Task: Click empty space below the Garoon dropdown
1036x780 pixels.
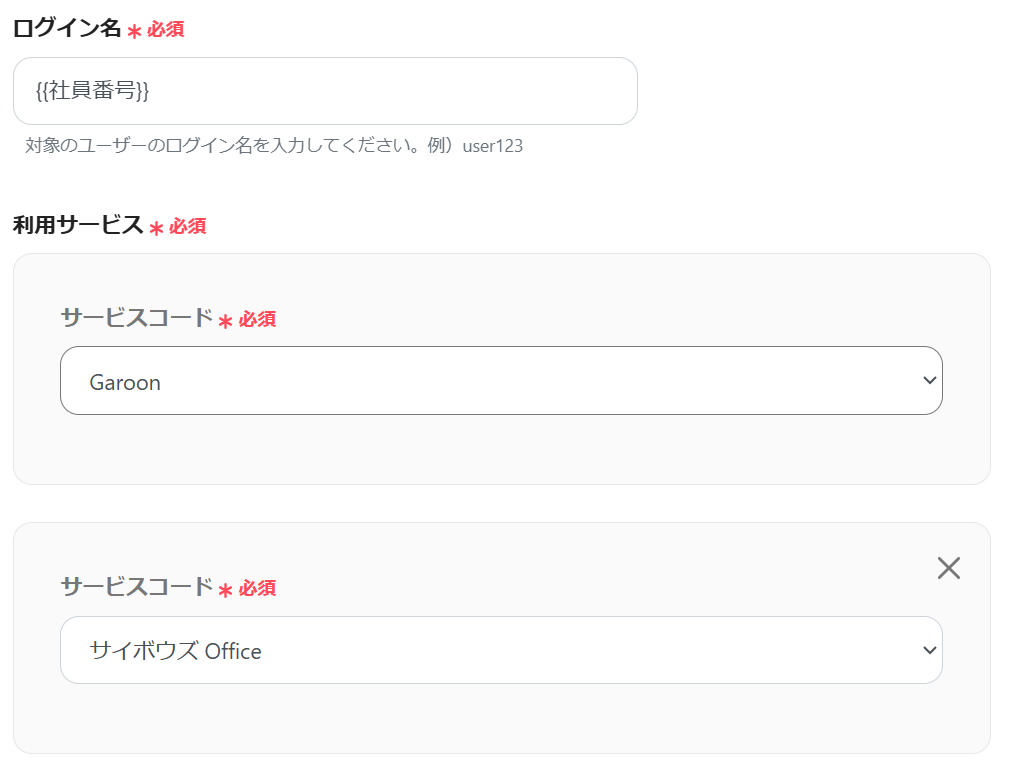Action: (500, 450)
